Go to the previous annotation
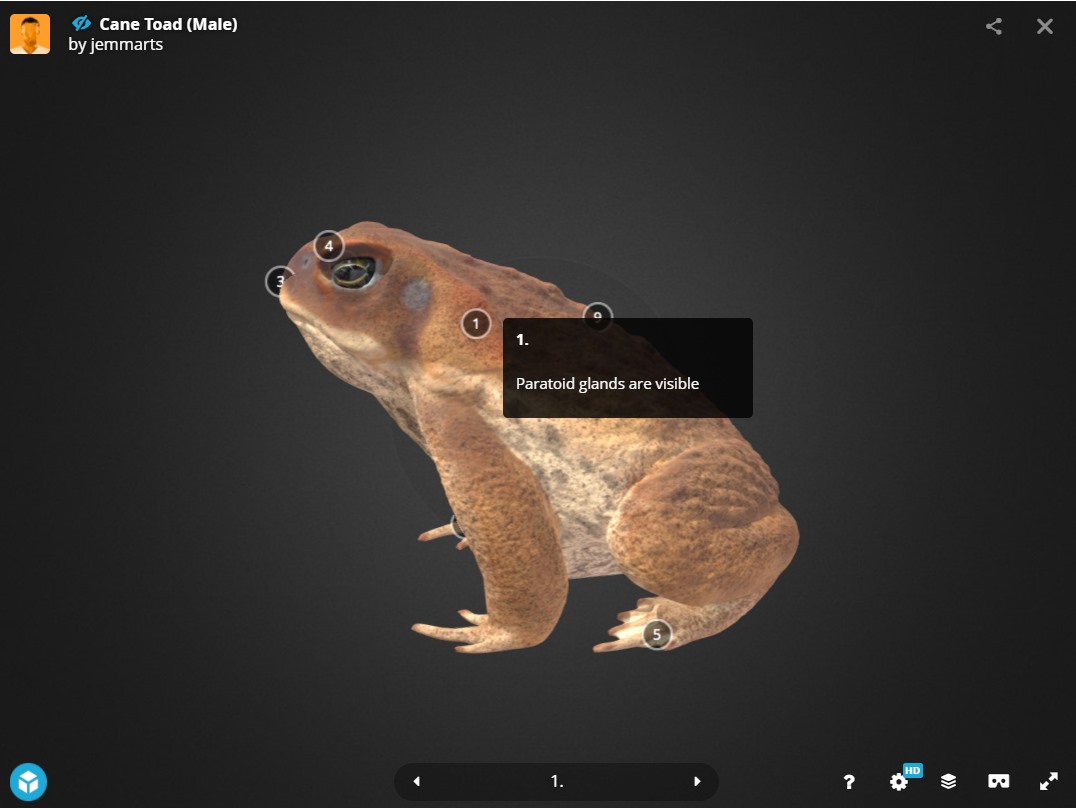1076x808 pixels. [417, 782]
